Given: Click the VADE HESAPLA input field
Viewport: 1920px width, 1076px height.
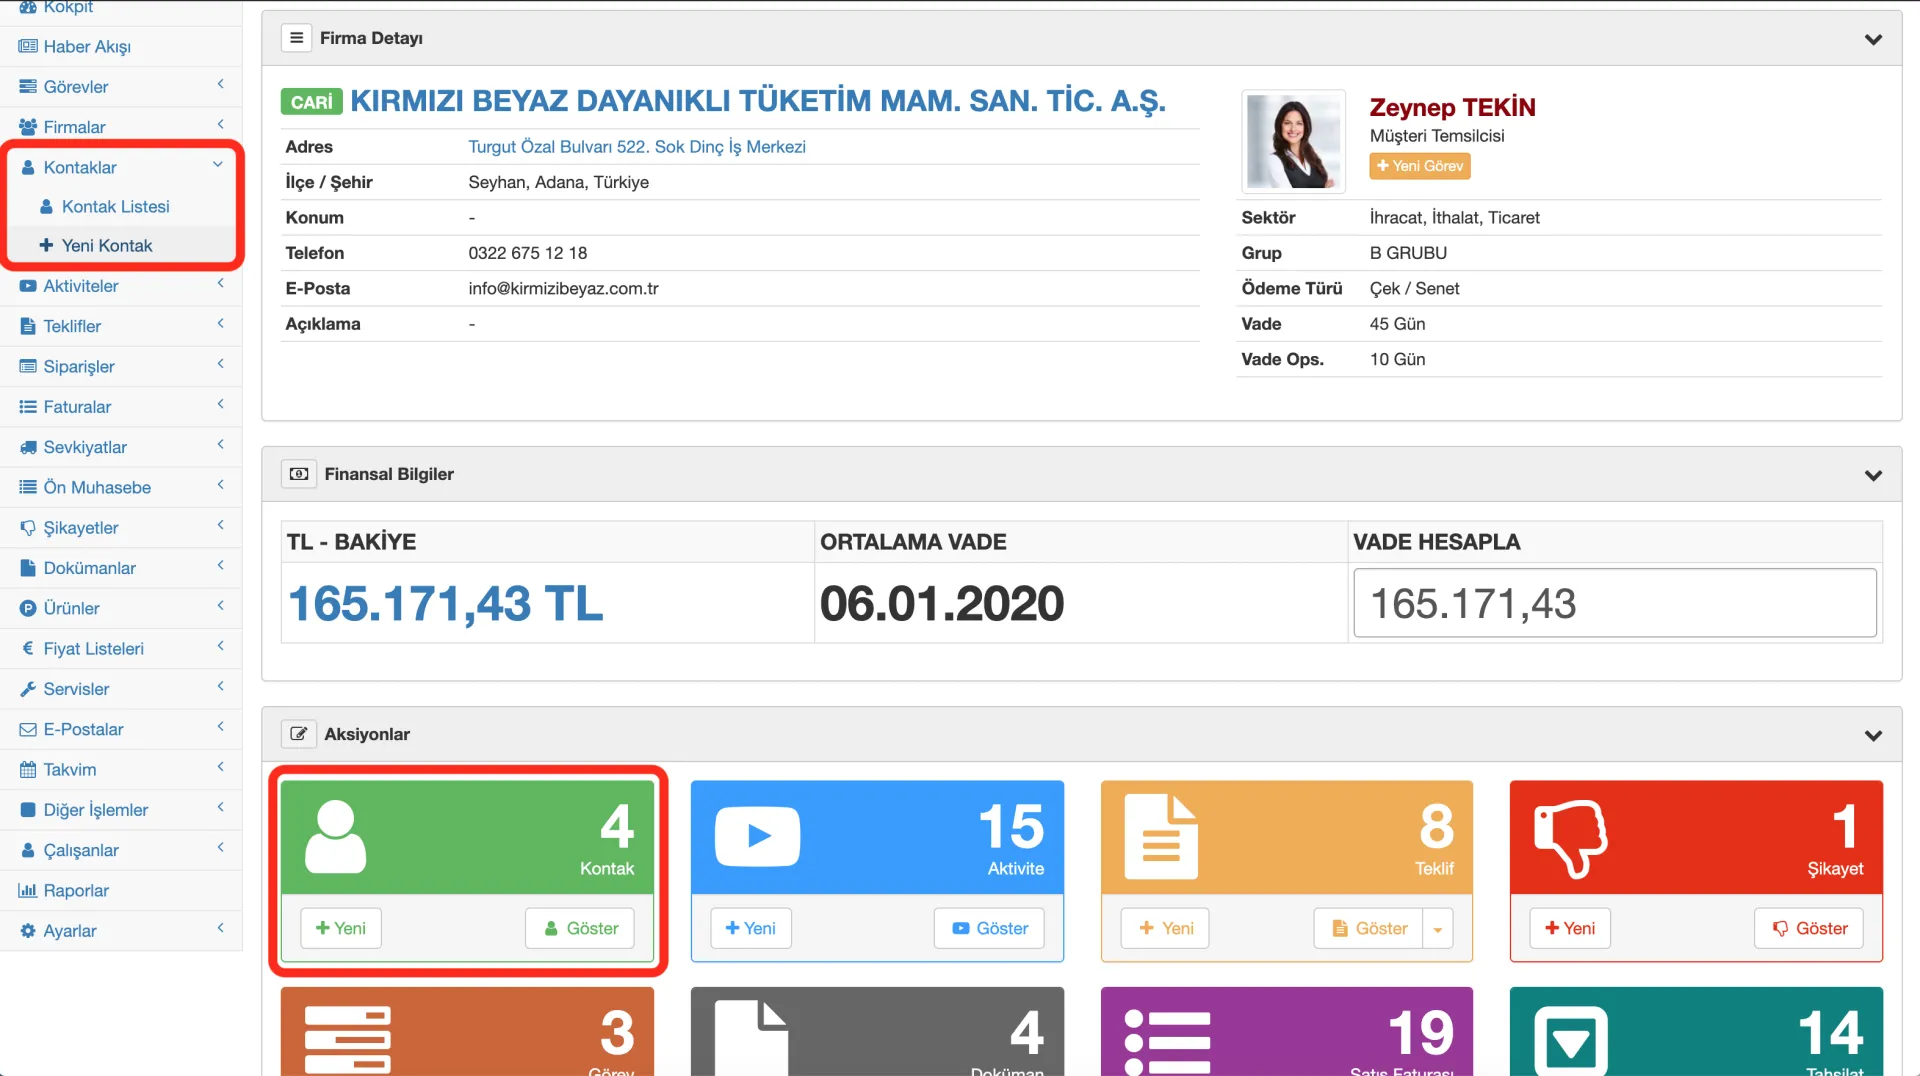Looking at the screenshot, I should click(x=1613, y=603).
